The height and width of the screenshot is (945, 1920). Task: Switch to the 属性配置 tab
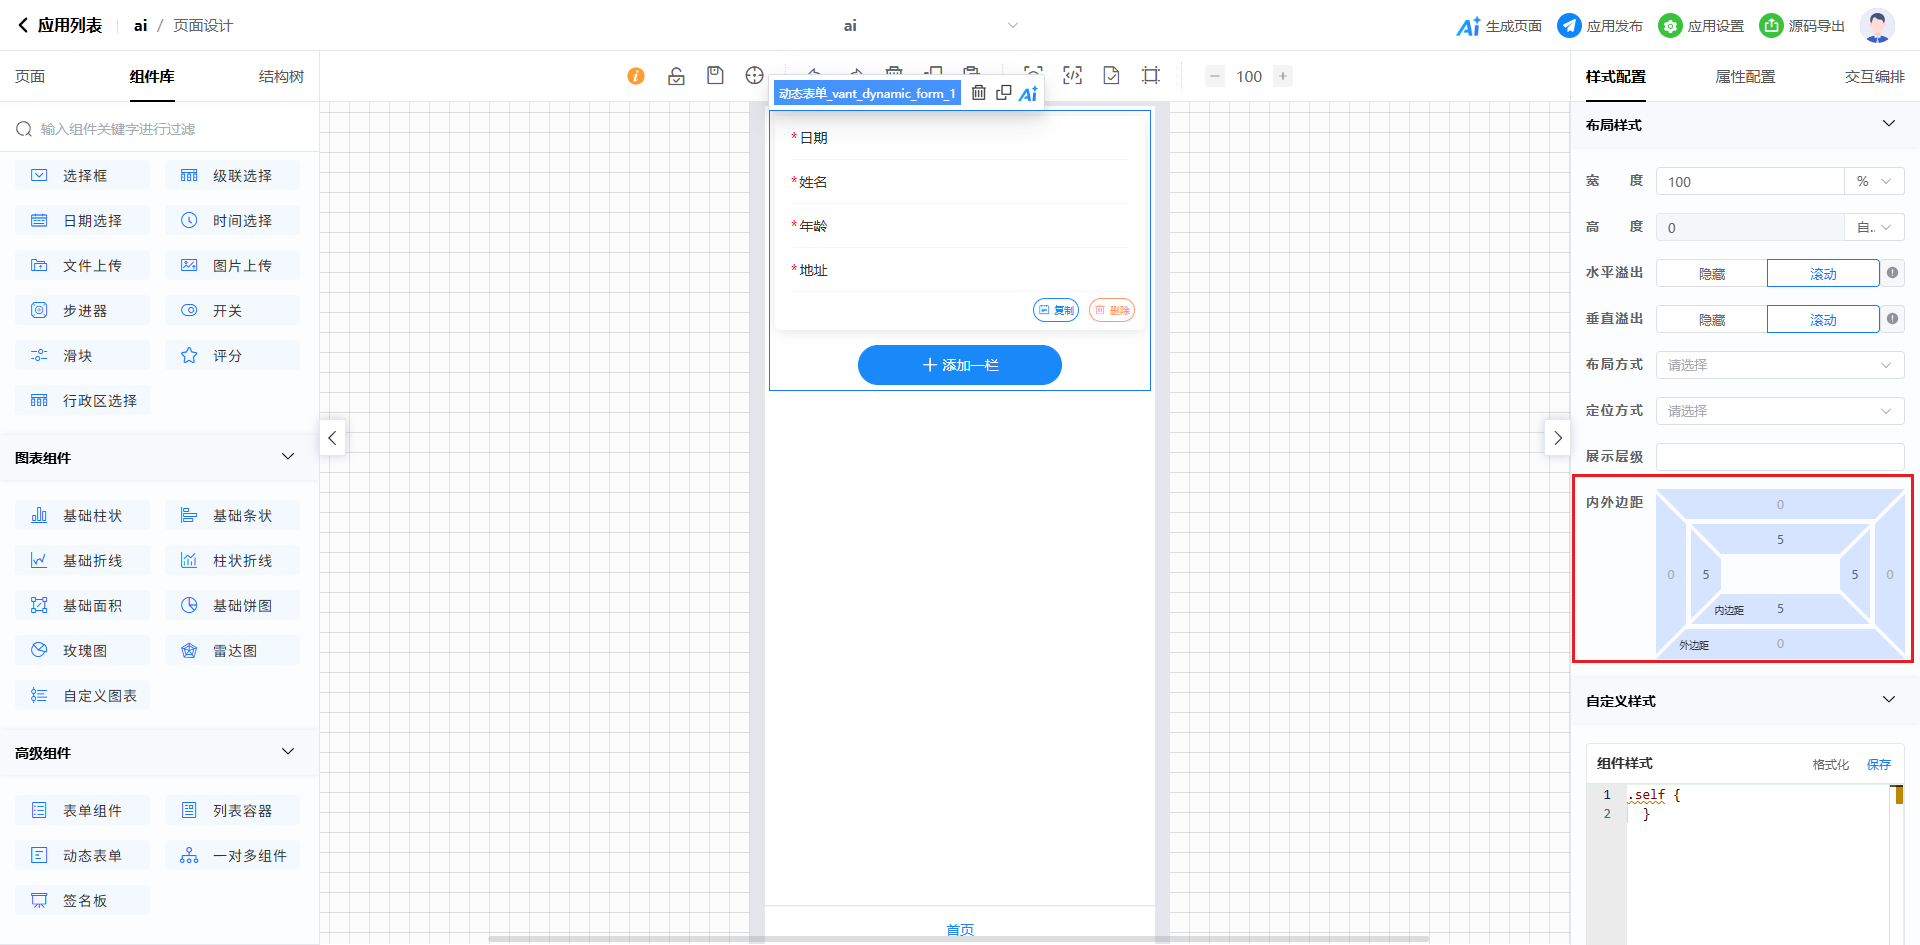tap(1745, 77)
